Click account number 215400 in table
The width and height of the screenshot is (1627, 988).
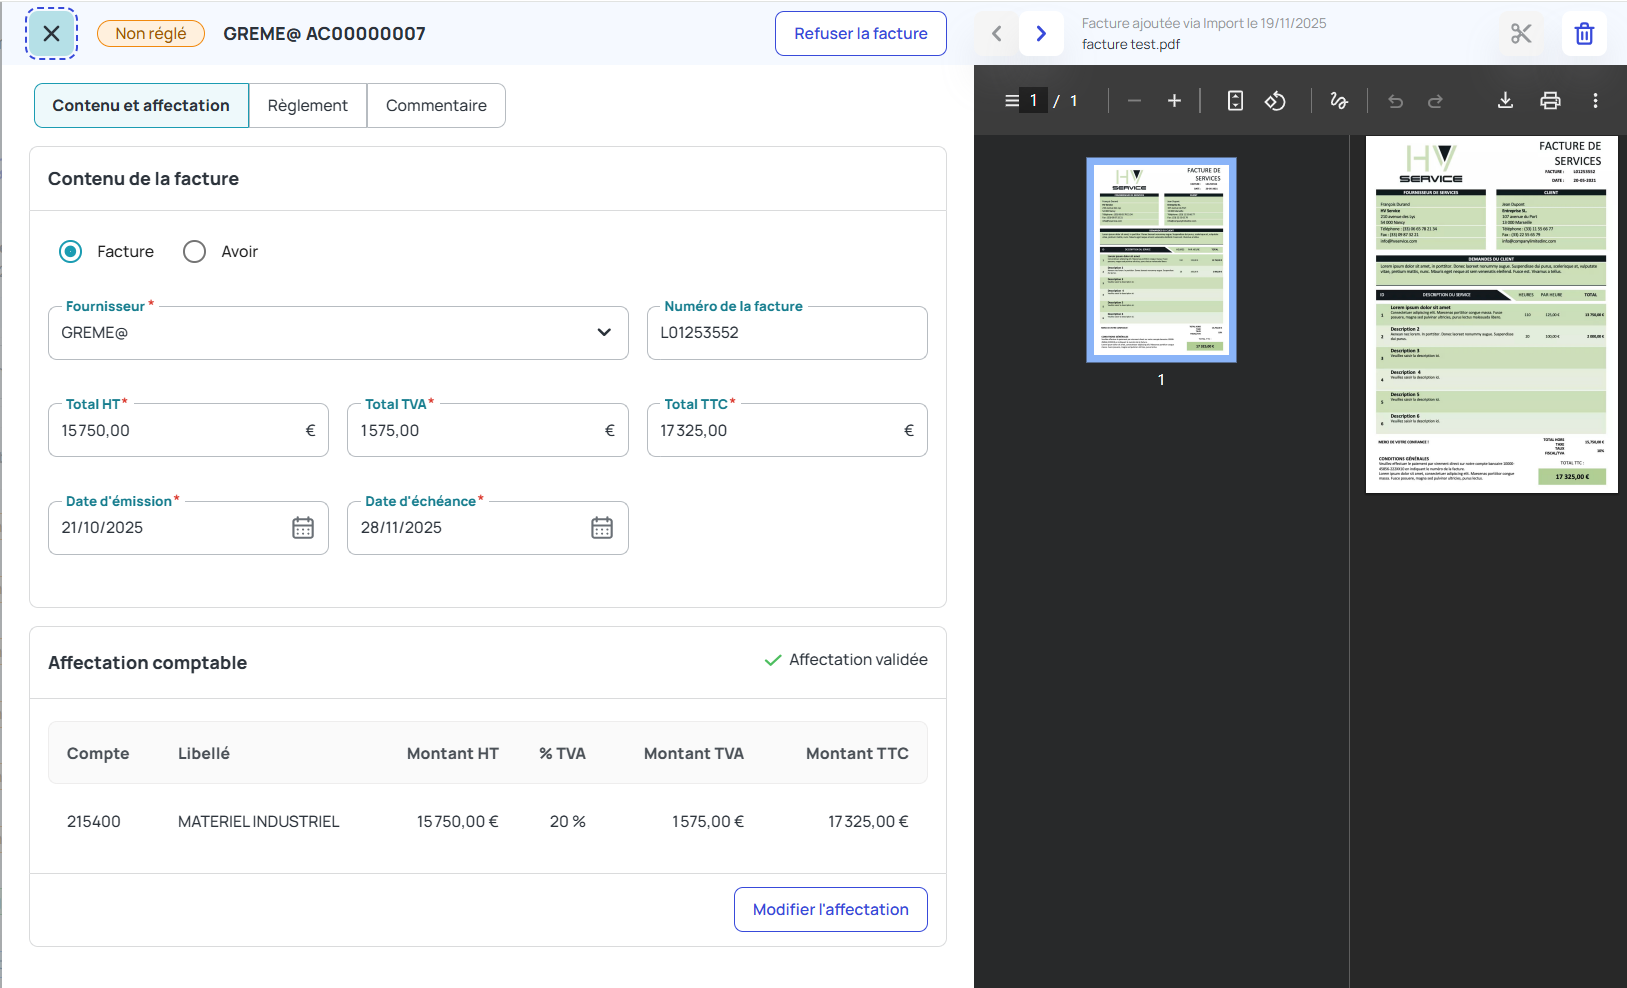tap(94, 821)
